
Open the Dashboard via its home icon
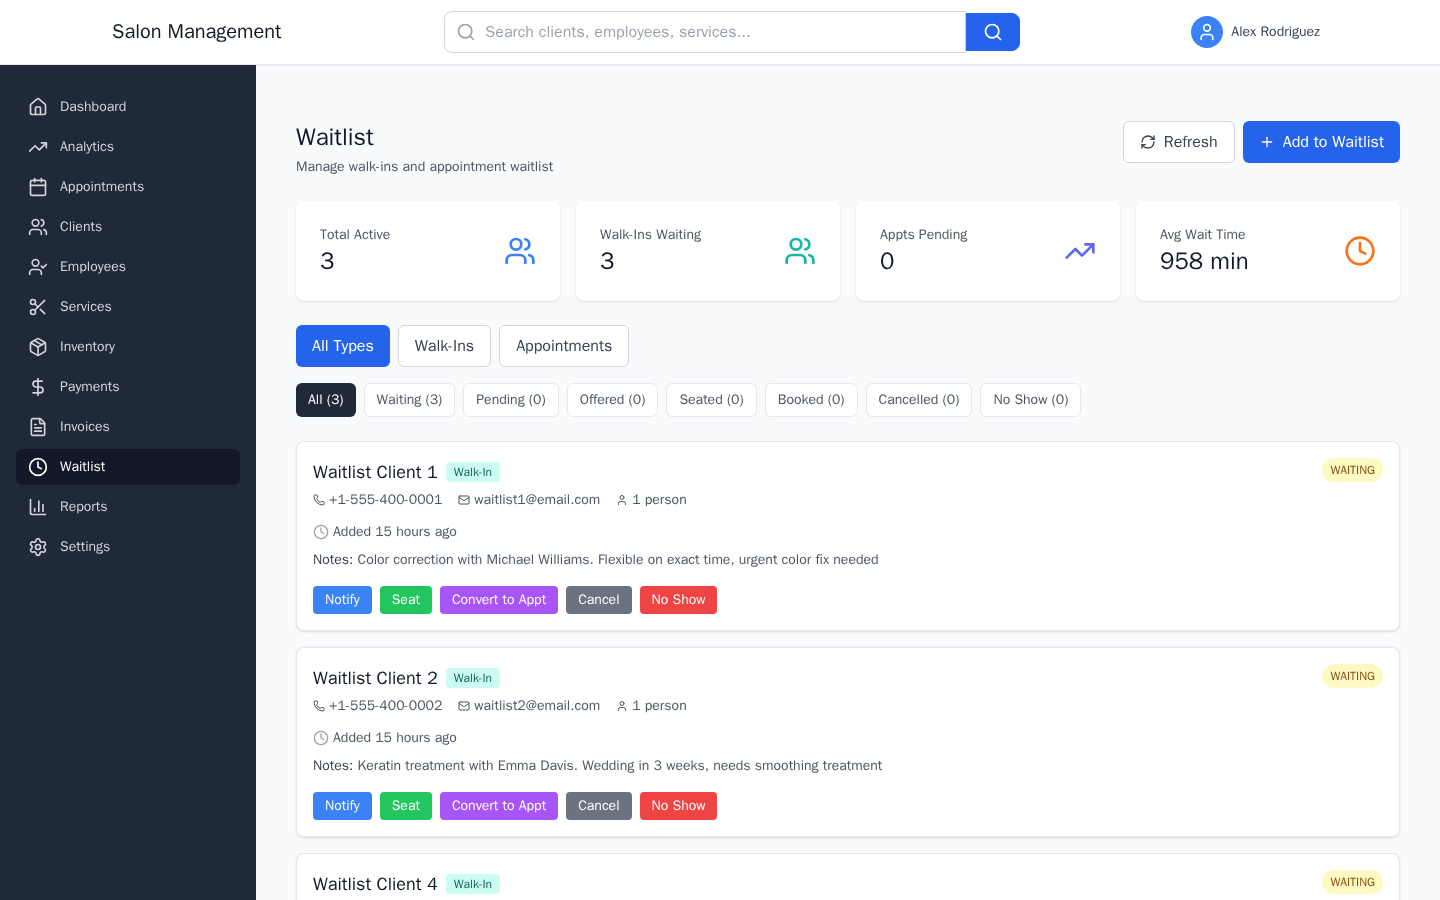[x=38, y=106]
